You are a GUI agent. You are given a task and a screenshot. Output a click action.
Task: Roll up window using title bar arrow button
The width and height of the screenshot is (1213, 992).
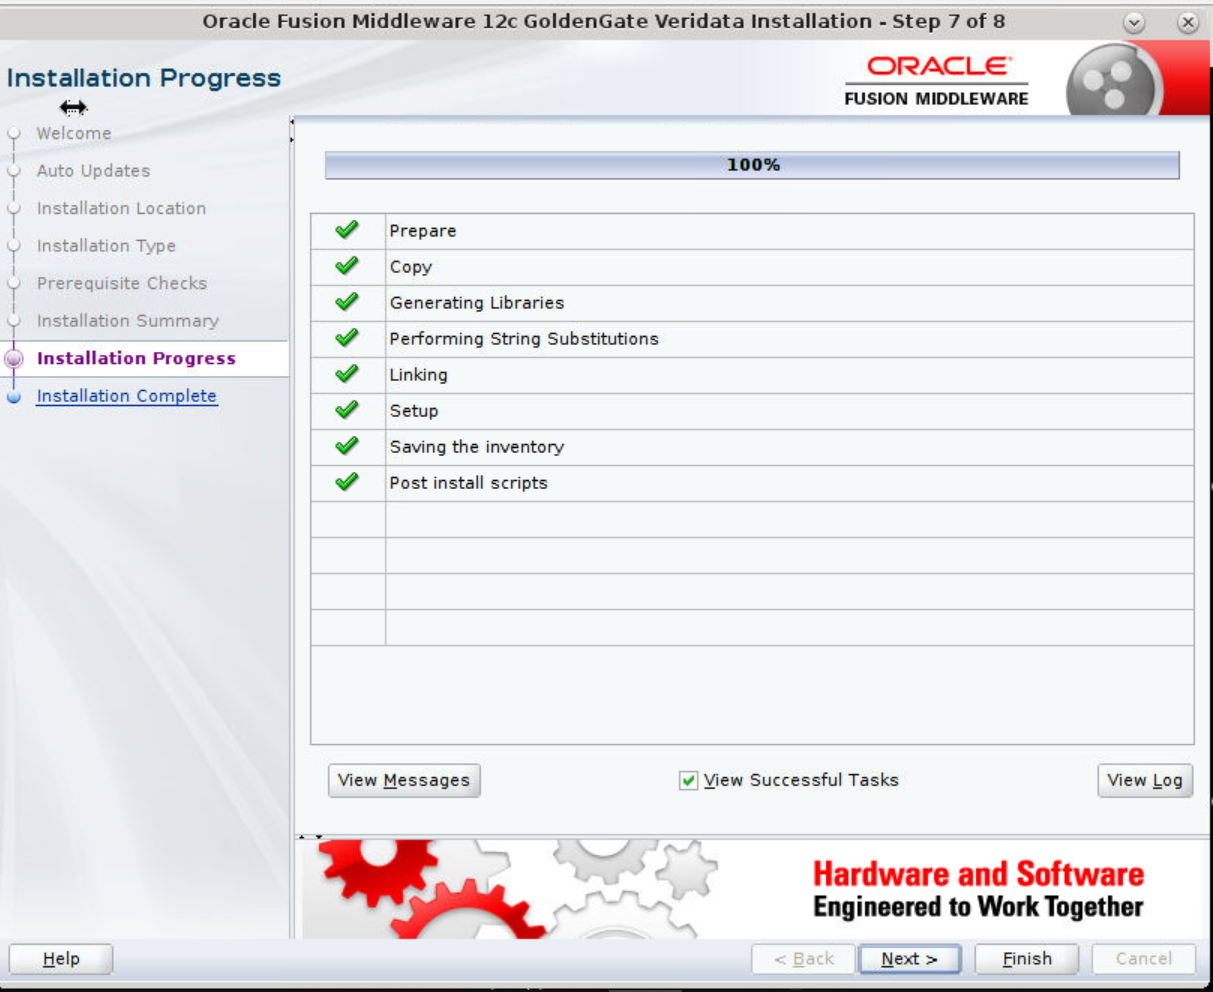tap(1134, 22)
